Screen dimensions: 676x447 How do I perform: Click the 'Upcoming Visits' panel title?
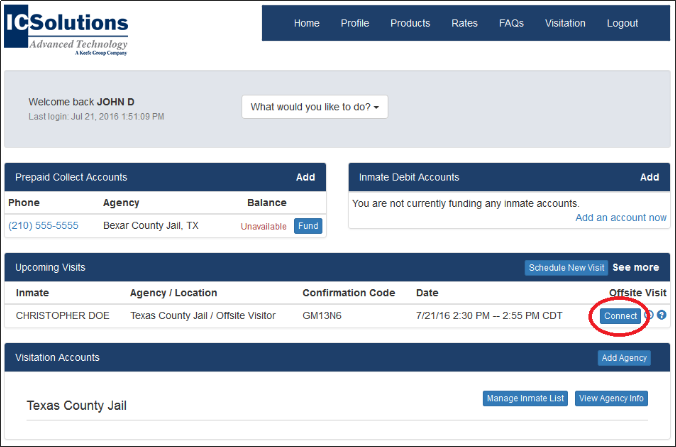(50, 268)
